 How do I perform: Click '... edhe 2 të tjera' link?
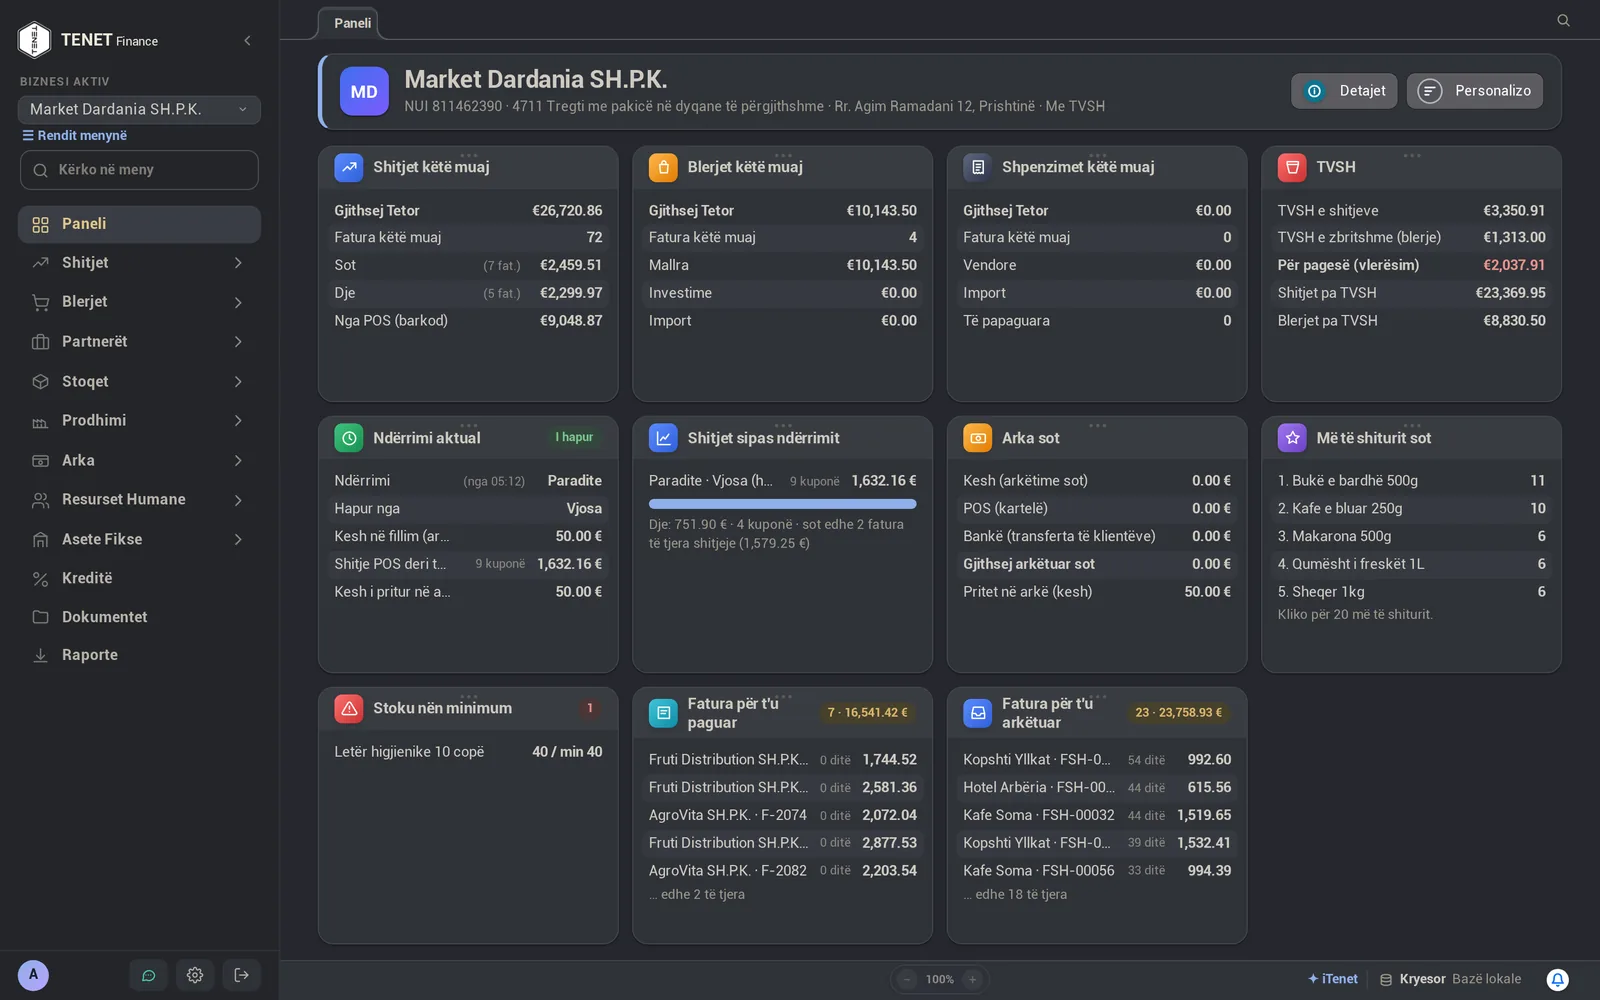click(x=697, y=894)
